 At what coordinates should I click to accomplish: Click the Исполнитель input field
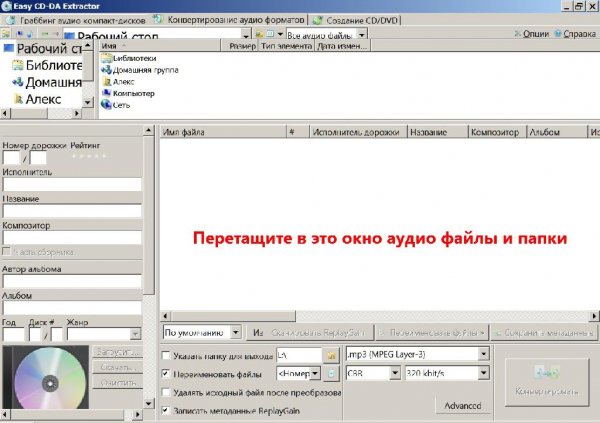point(72,185)
